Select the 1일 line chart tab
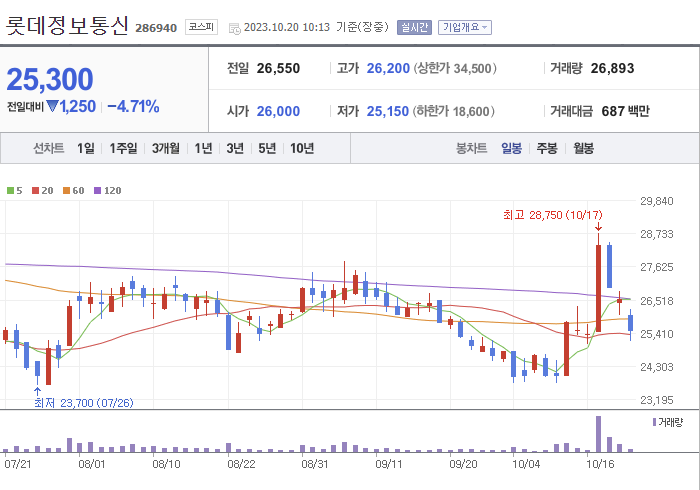700x490 pixels. click(86, 148)
